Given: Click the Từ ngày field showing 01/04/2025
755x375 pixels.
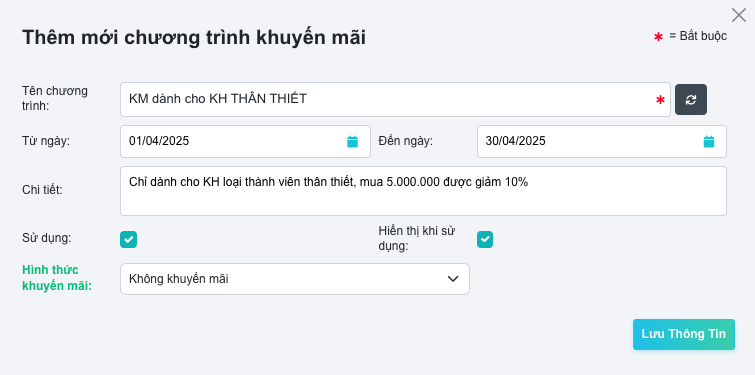Looking at the screenshot, I should pos(246,142).
